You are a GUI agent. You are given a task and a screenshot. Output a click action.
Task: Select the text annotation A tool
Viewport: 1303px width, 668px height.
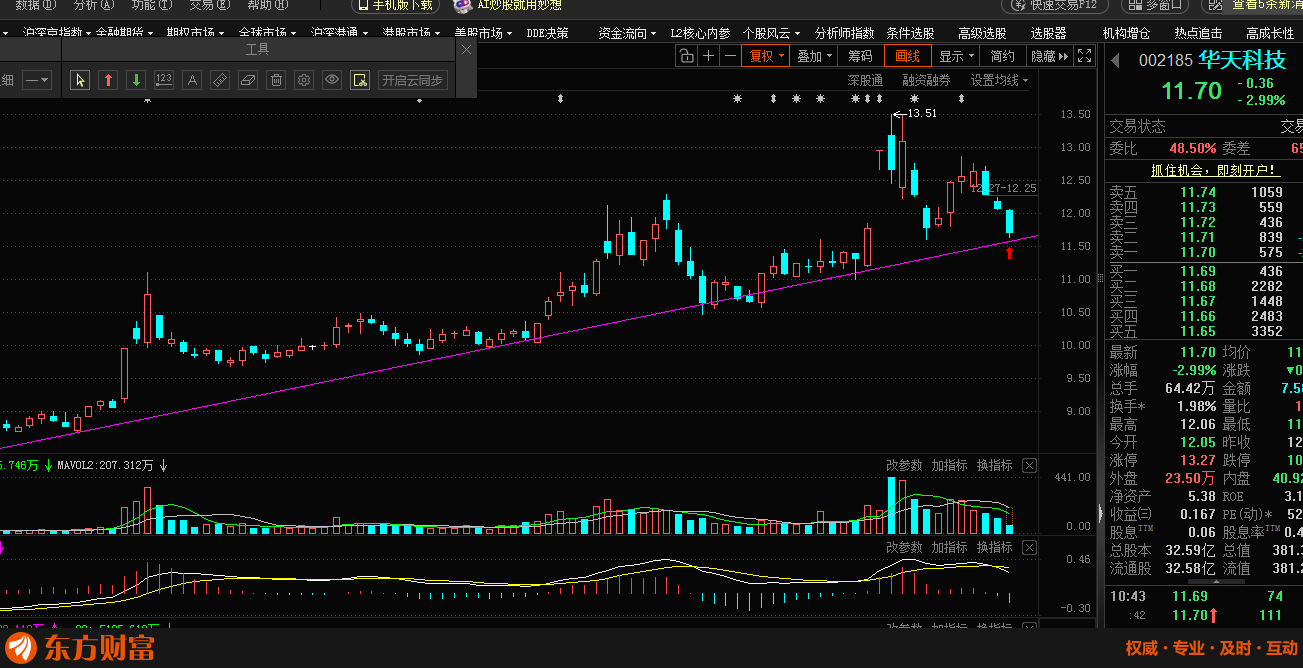(x=193, y=80)
